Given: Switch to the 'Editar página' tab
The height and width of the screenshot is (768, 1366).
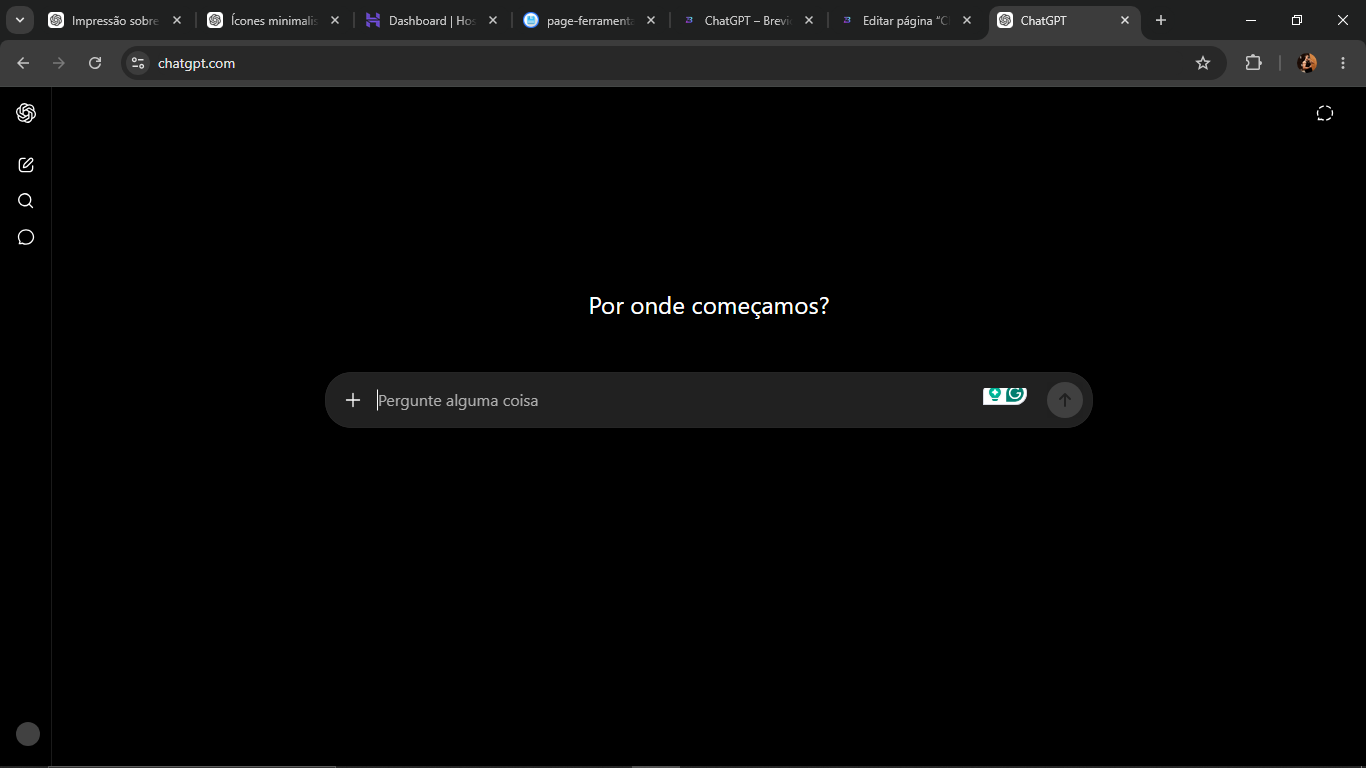Looking at the screenshot, I should coord(906,20).
